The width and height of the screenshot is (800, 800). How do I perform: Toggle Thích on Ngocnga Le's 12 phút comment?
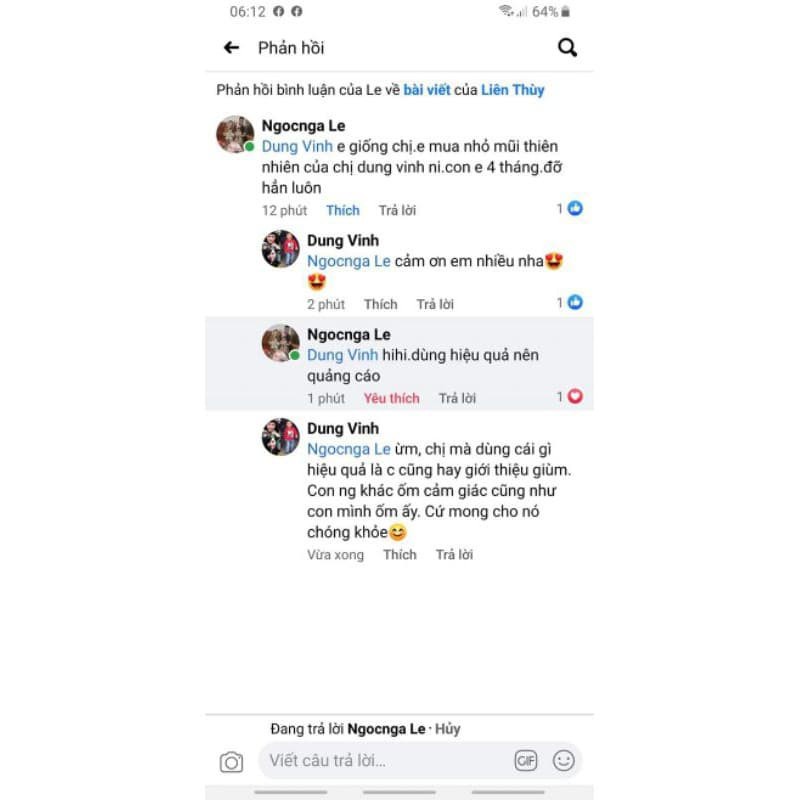click(x=343, y=210)
